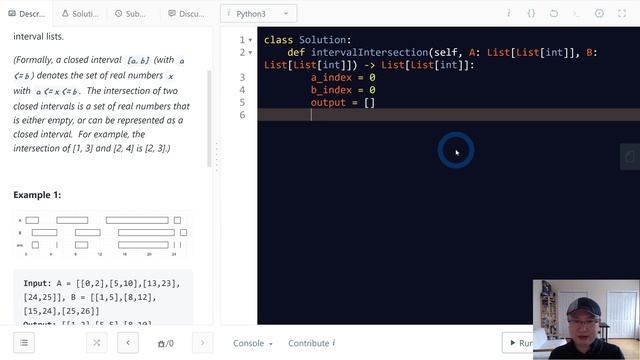Open editor settings gear icon
This screenshot has height=360, width=640.
(599, 13)
